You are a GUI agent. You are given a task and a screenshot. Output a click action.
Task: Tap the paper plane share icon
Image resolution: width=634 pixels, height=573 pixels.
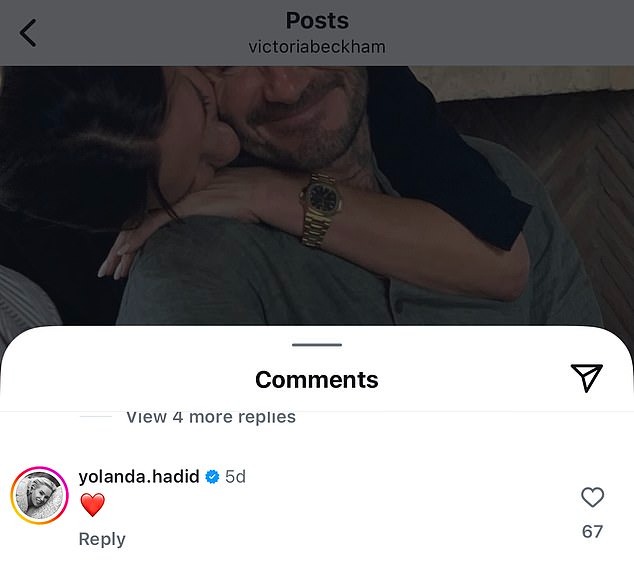pyautogui.click(x=587, y=376)
